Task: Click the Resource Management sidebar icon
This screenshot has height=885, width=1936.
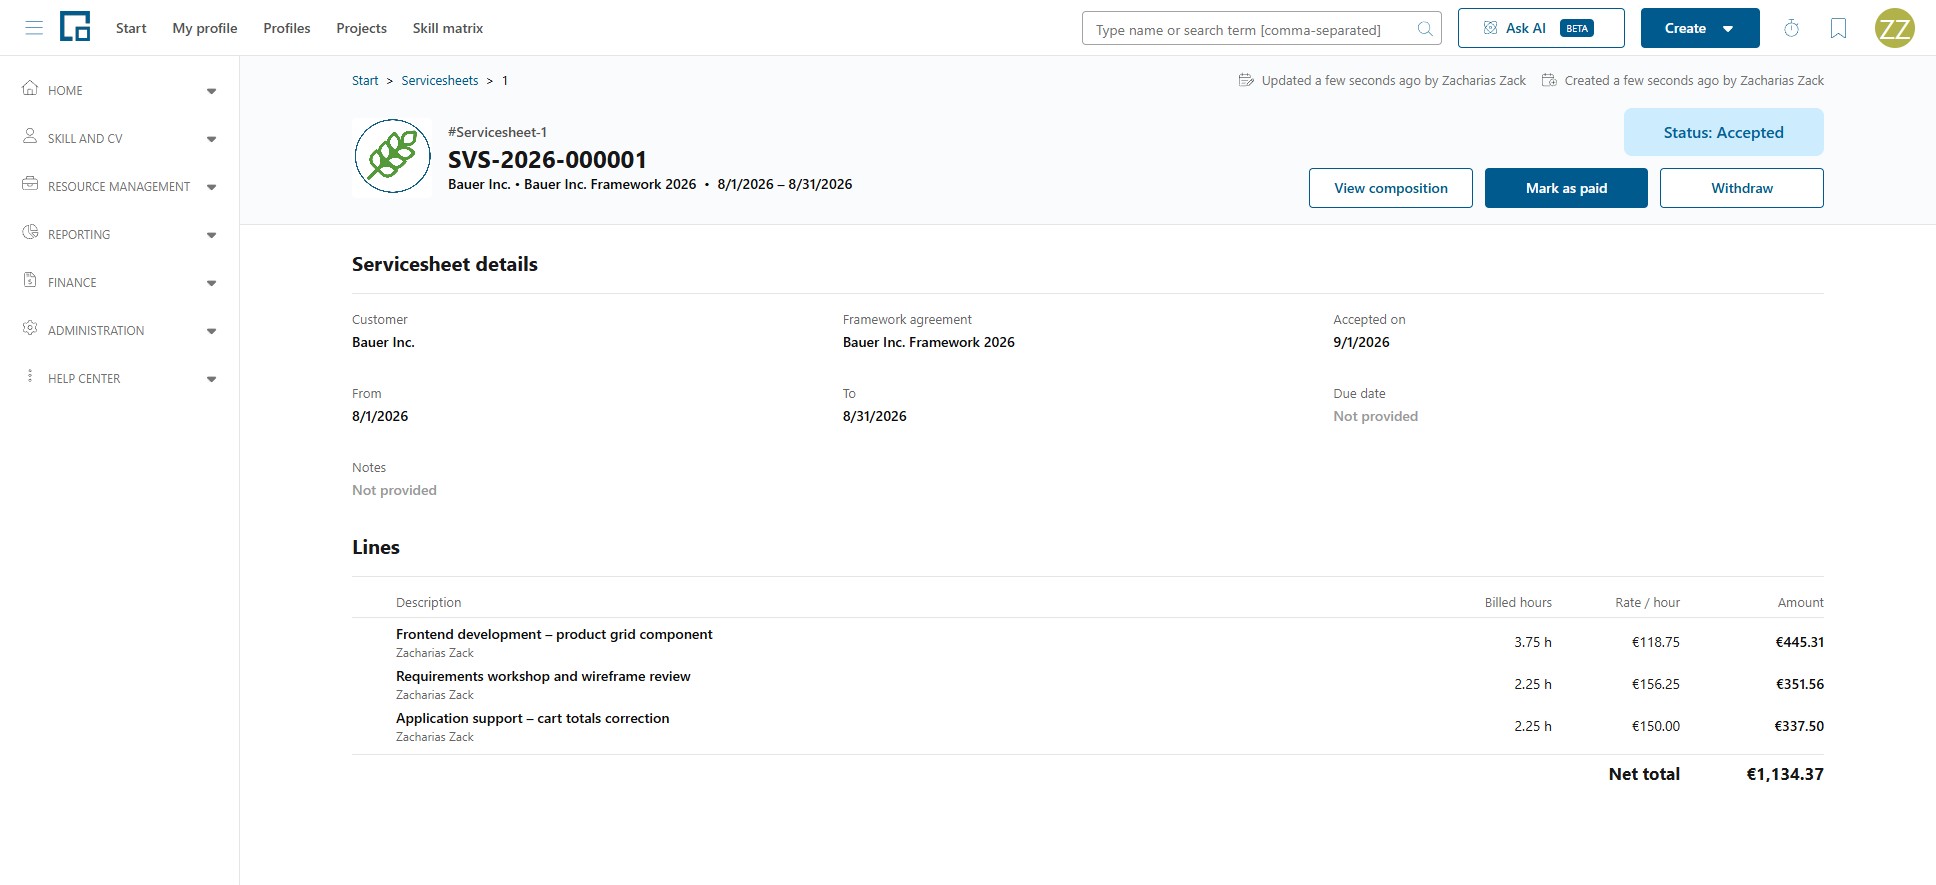Action: 30,184
